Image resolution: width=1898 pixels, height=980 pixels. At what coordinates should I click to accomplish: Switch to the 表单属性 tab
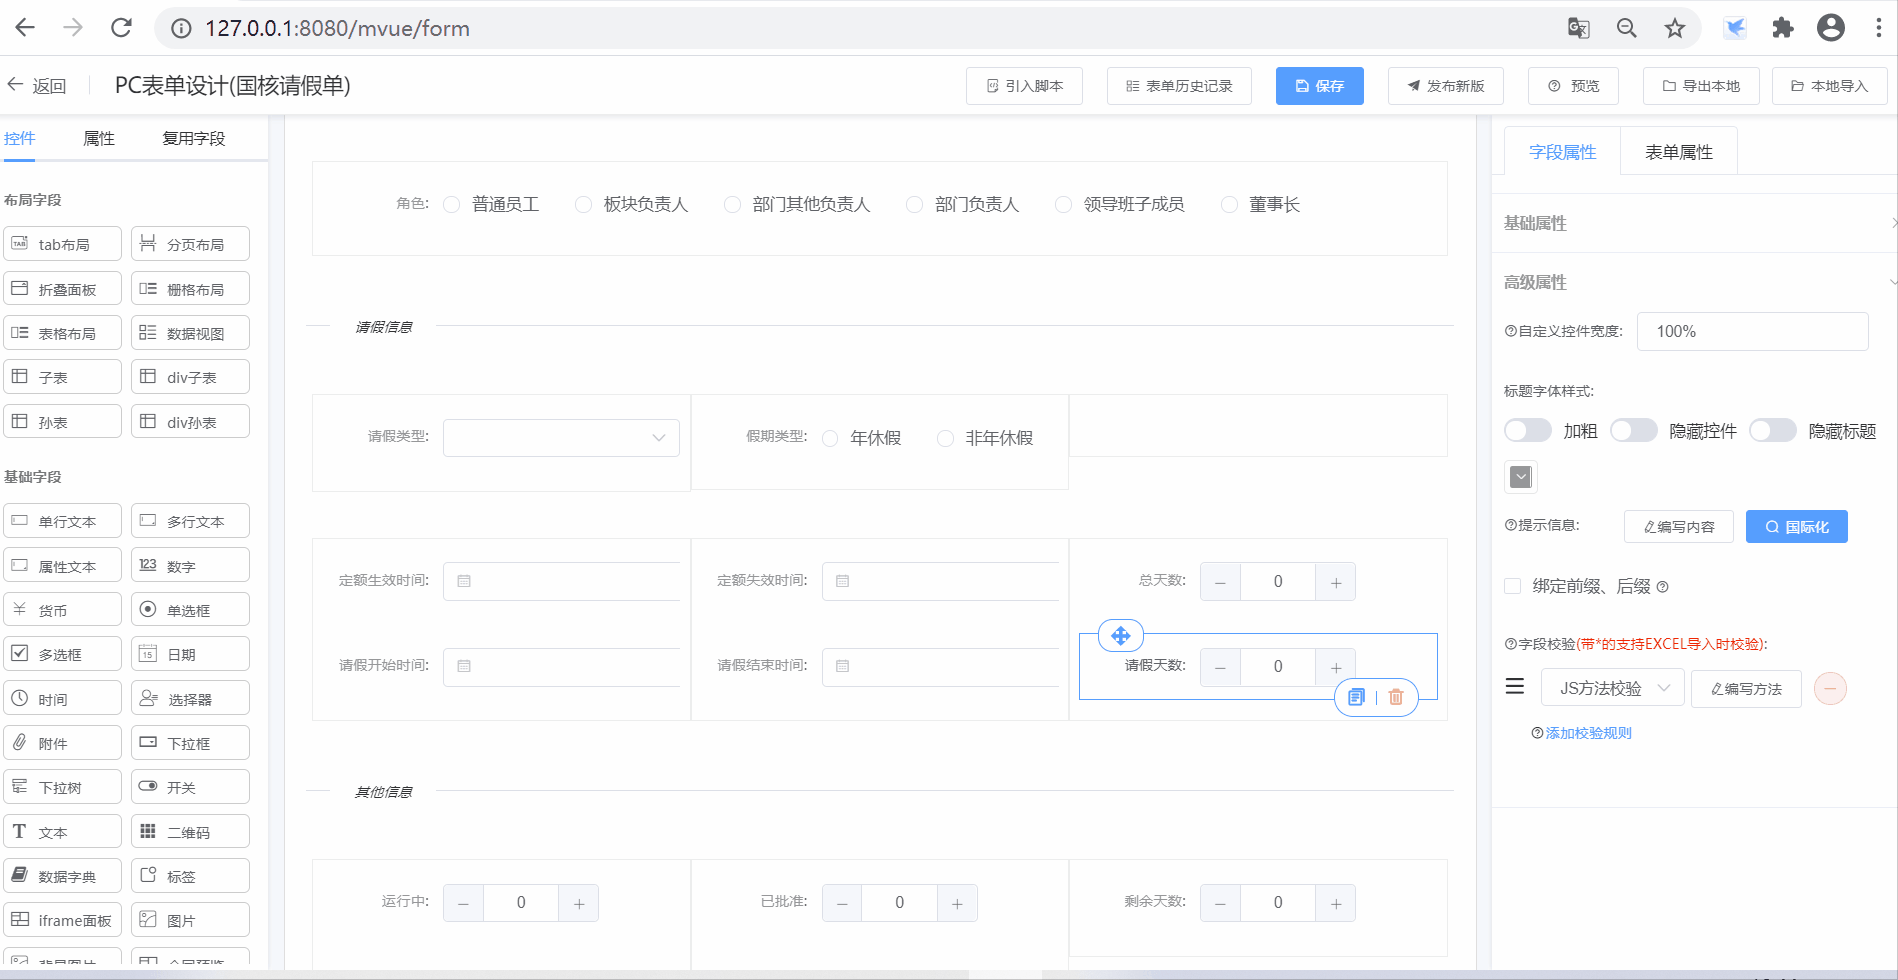pyautogui.click(x=1678, y=152)
